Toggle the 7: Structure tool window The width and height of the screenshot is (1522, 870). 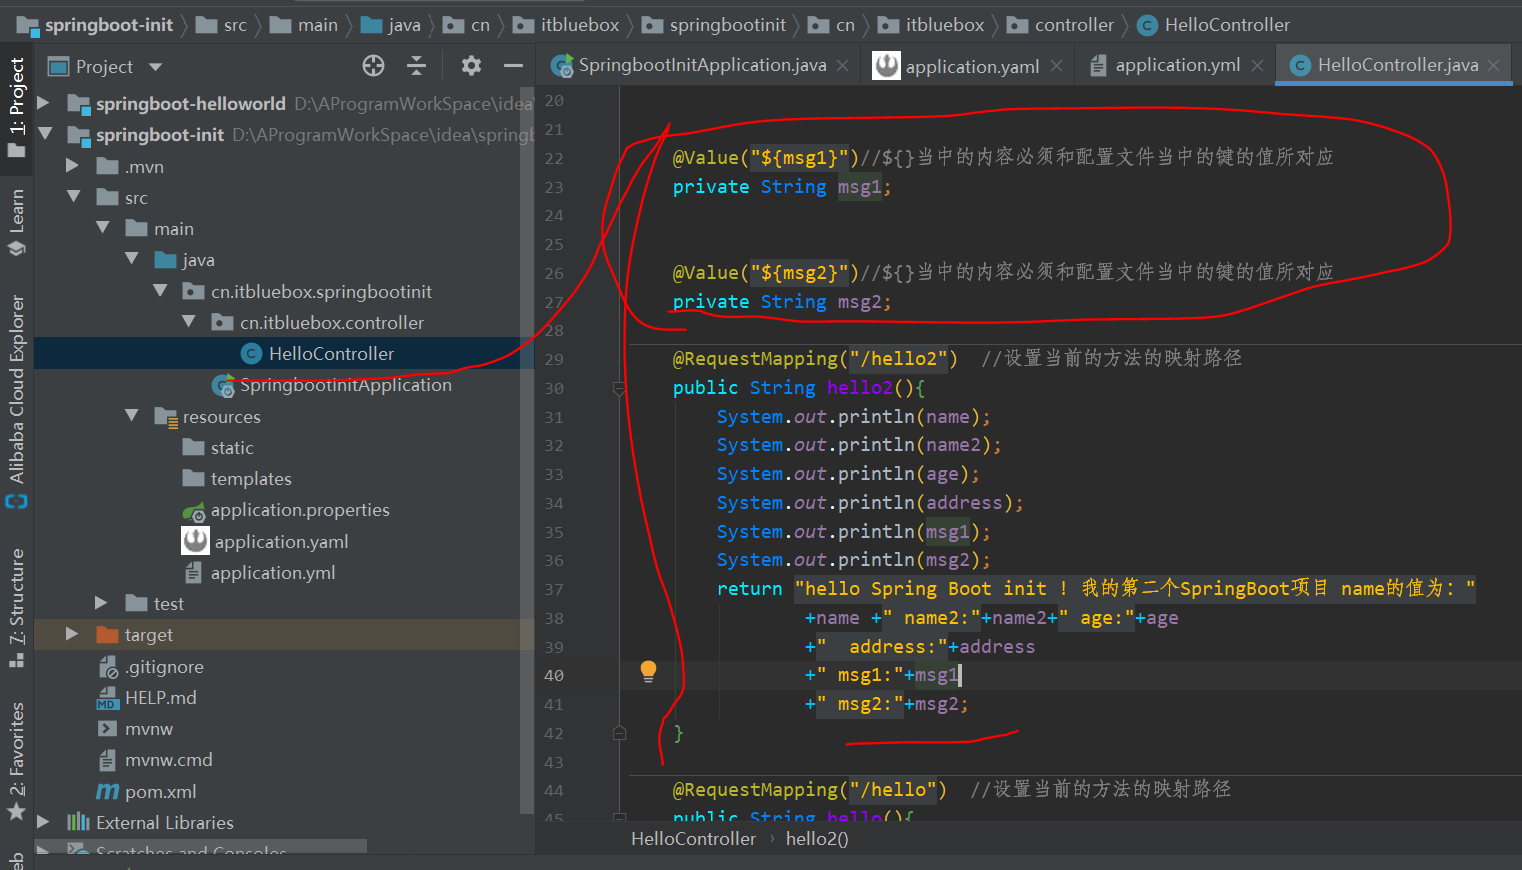(x=17, y=608)
